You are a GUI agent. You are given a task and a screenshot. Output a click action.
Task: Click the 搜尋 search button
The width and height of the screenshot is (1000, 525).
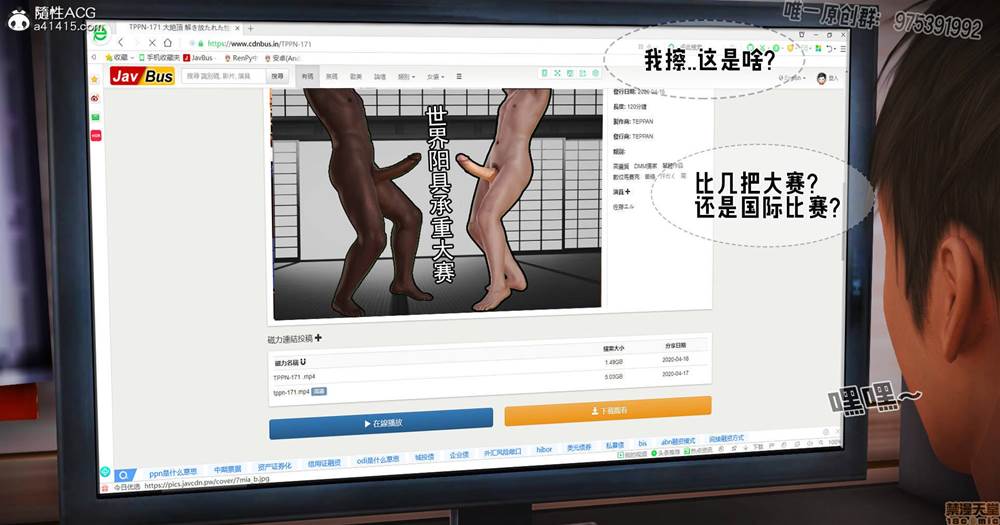277,76
